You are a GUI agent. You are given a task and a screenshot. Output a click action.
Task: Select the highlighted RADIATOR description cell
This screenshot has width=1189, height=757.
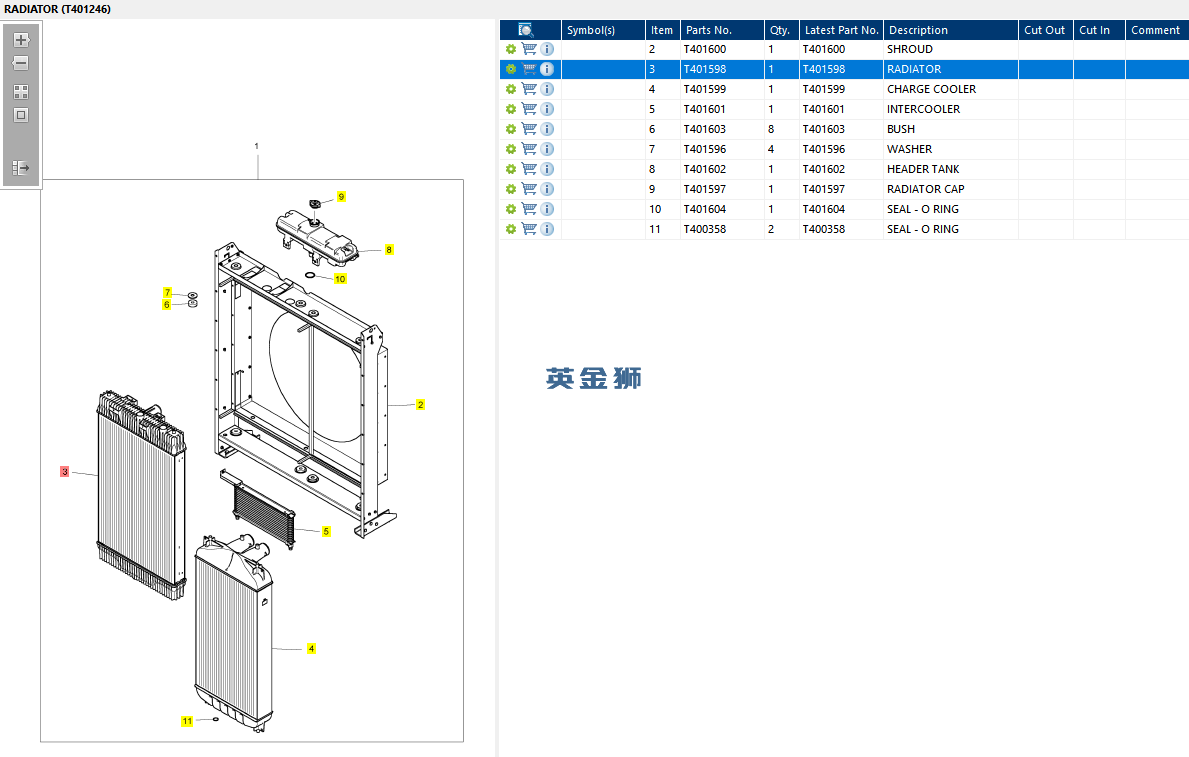pyautogui.click(x=951, y=69)
